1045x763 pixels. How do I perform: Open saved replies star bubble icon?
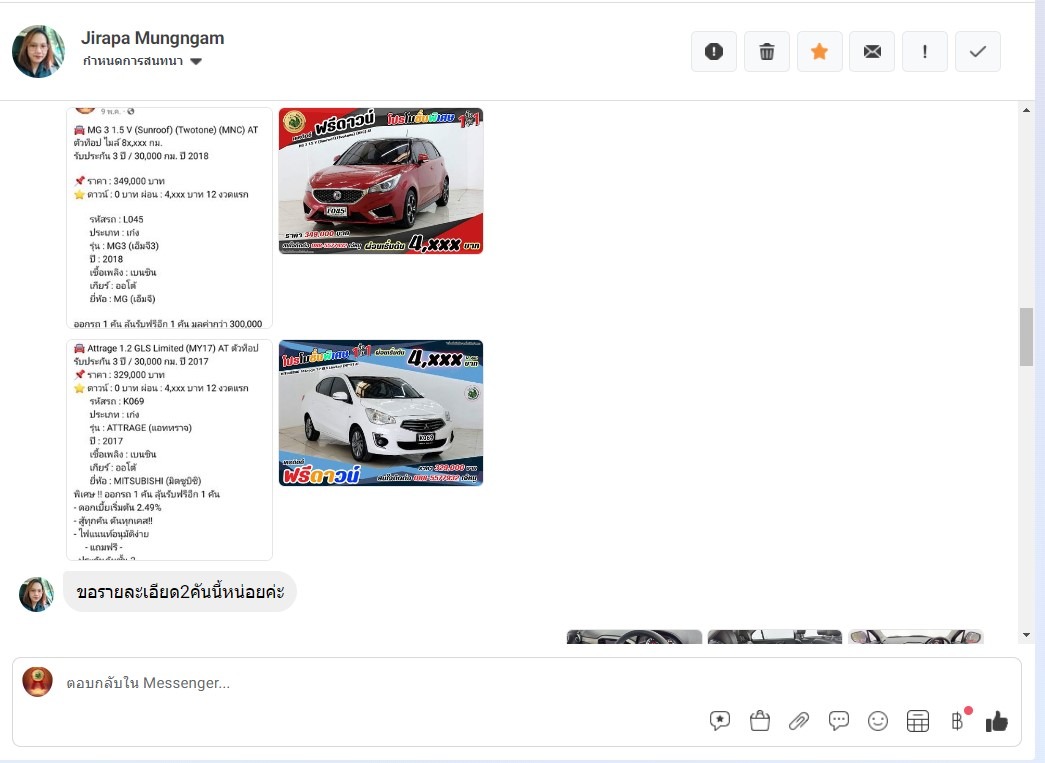tap(719, 721)
